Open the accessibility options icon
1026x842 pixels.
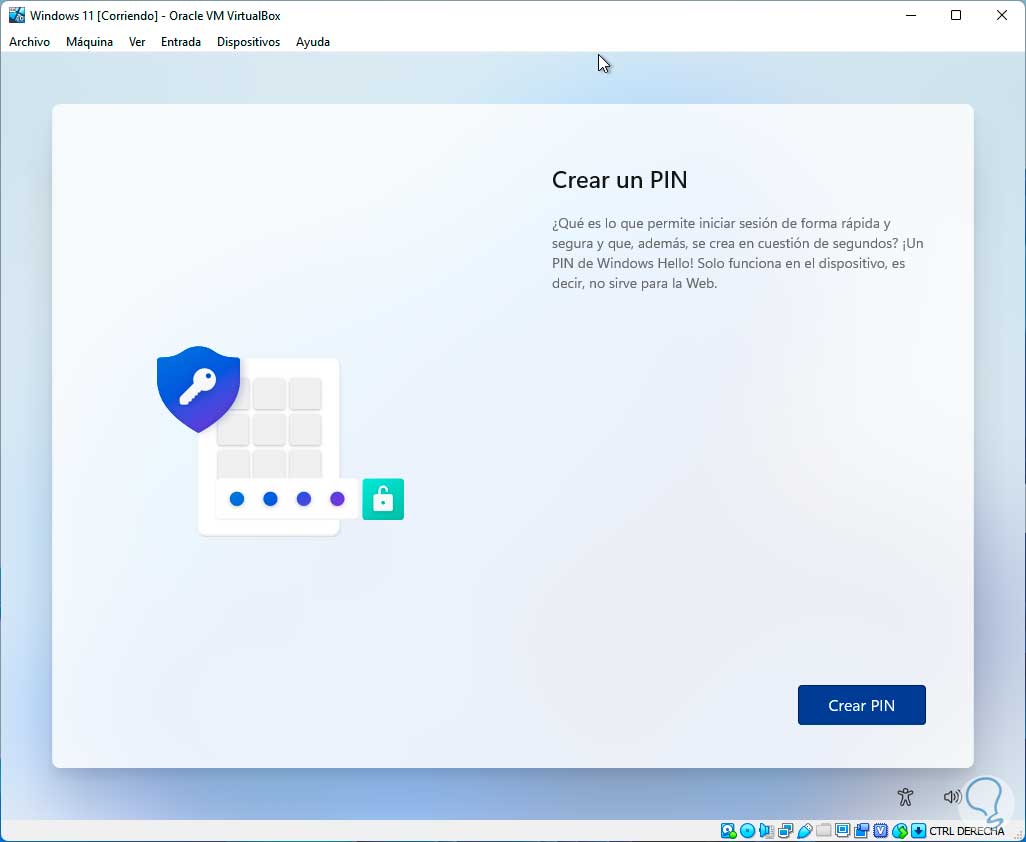[905, 796]
